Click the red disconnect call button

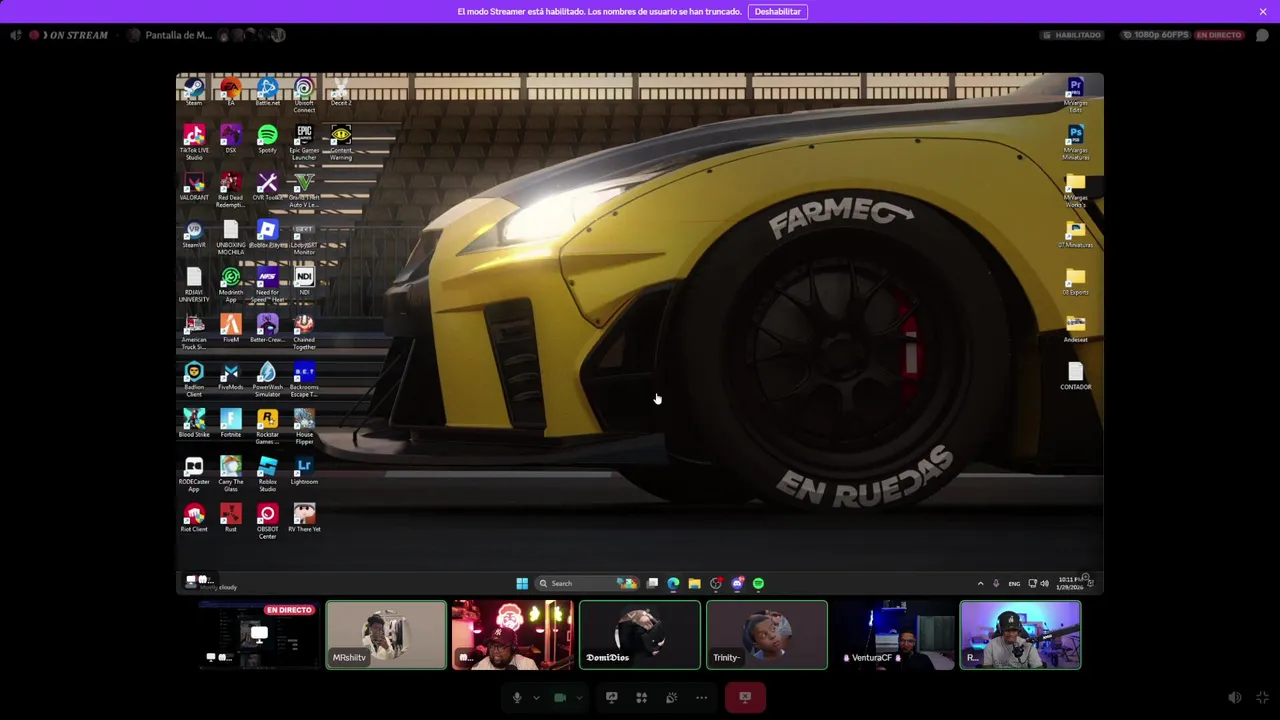click(x=745, y=697)
